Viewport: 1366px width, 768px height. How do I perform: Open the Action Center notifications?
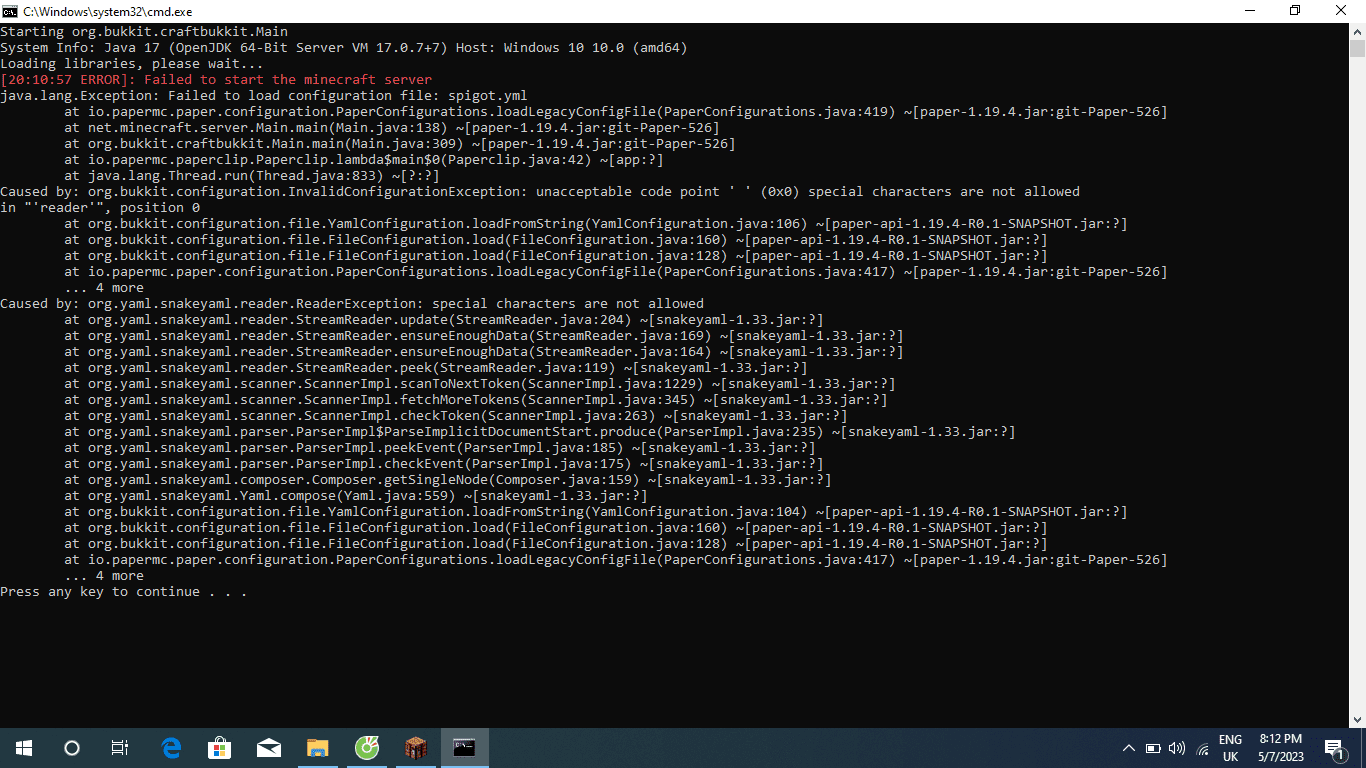click(1335, 748)
